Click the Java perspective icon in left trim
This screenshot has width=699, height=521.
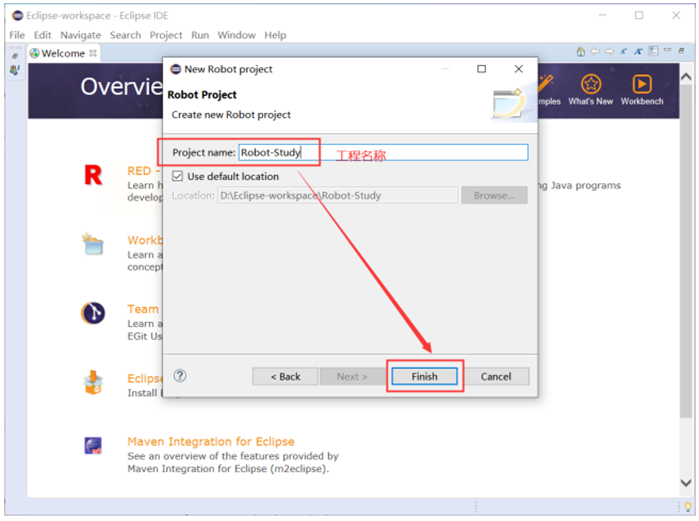[x=15, y=70]
